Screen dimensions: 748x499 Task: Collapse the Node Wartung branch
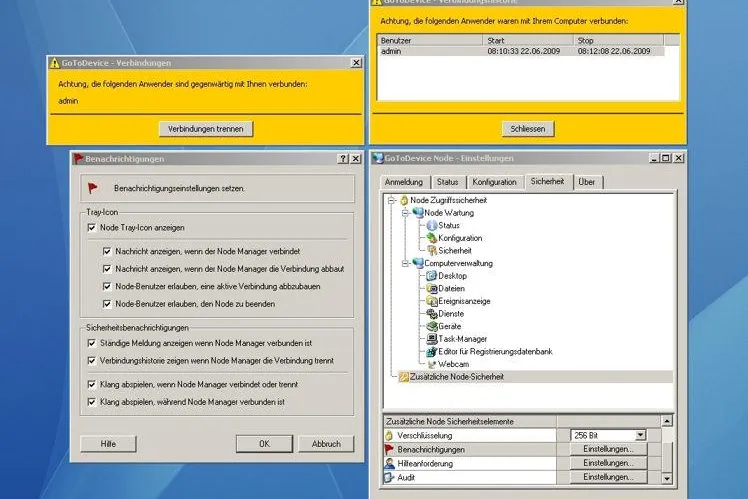pos(405,213)
